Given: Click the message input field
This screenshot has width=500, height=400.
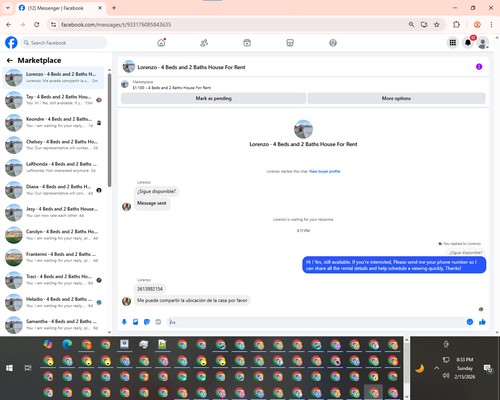Looking at the screenshot, I should [317, 322].
